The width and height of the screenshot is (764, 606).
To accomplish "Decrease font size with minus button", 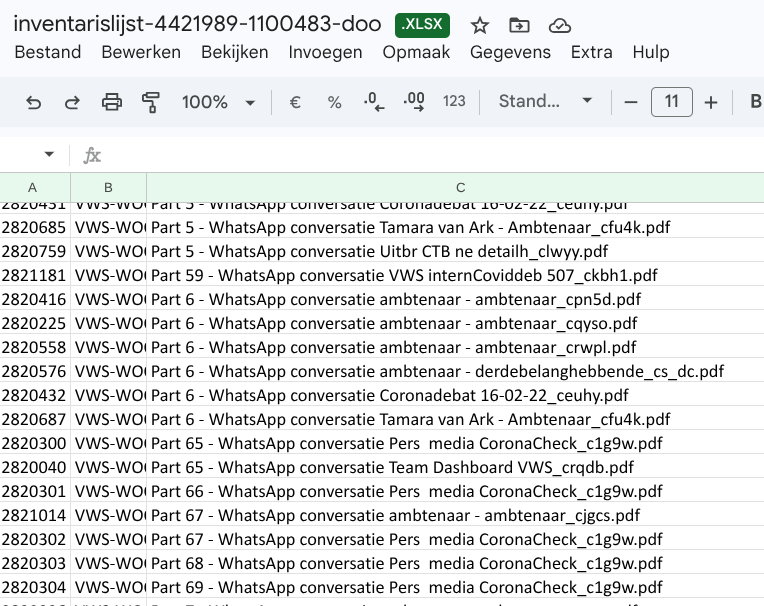I will tap(630, 102).
